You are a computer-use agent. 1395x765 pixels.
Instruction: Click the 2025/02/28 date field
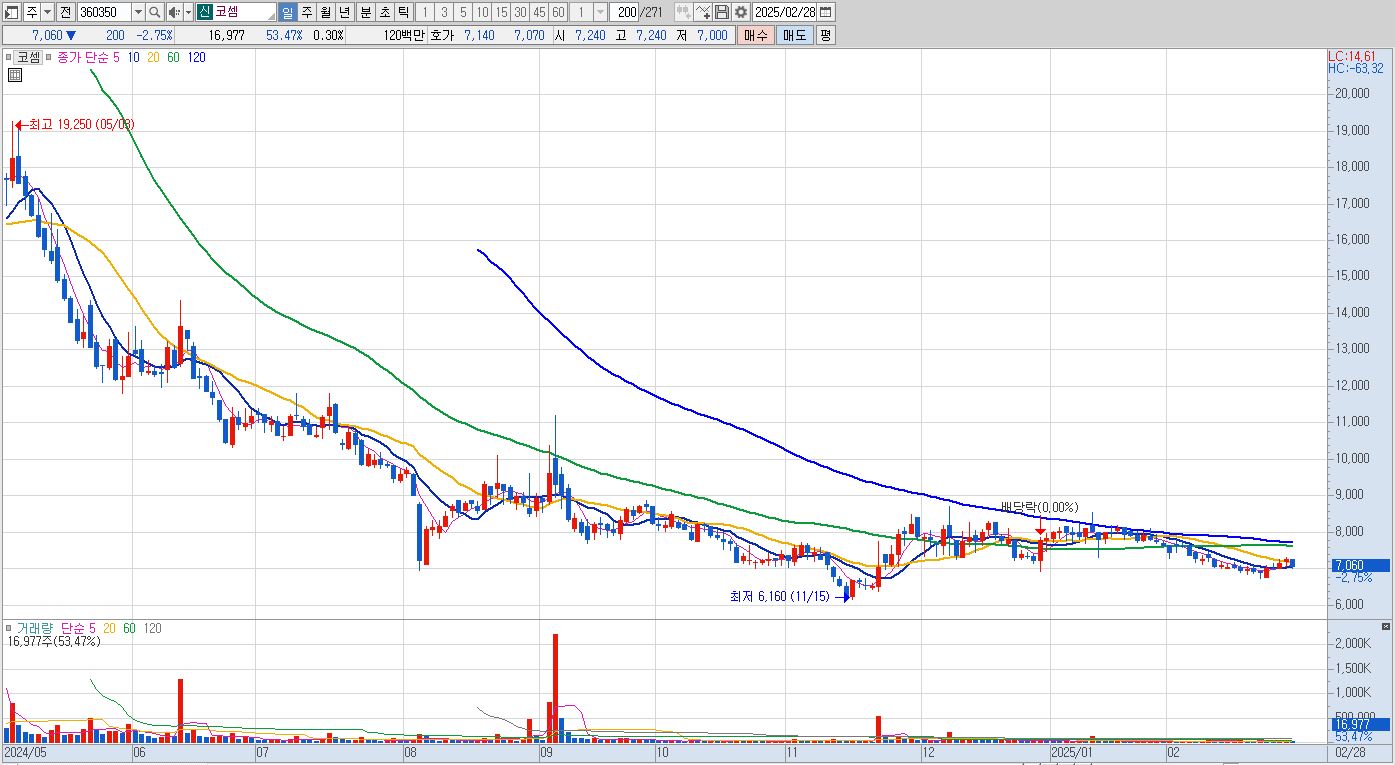point(785,12)
